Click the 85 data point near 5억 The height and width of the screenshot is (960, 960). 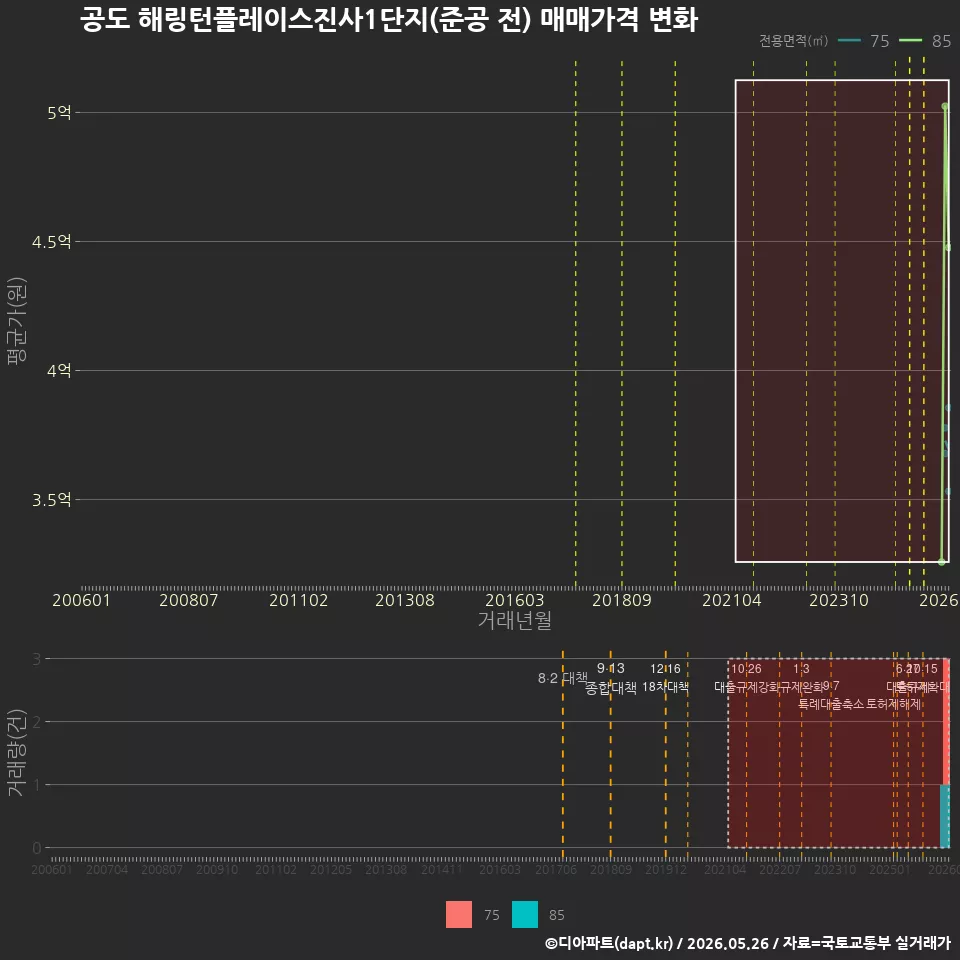945,107
